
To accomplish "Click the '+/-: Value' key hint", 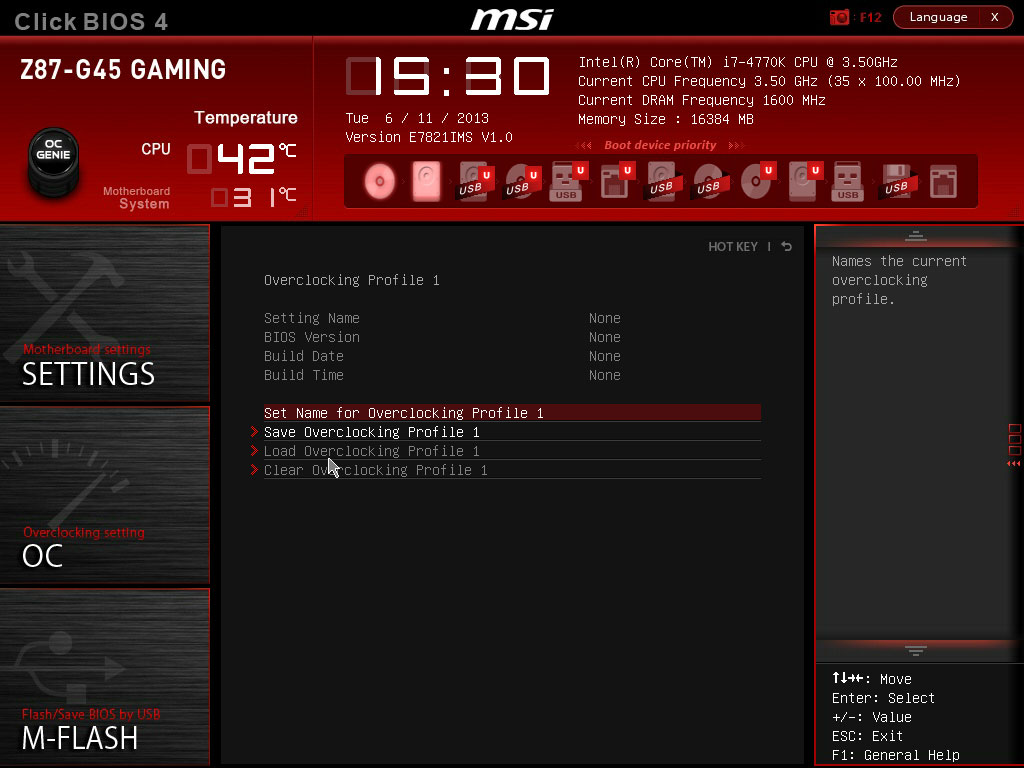I will pos(871,717).
